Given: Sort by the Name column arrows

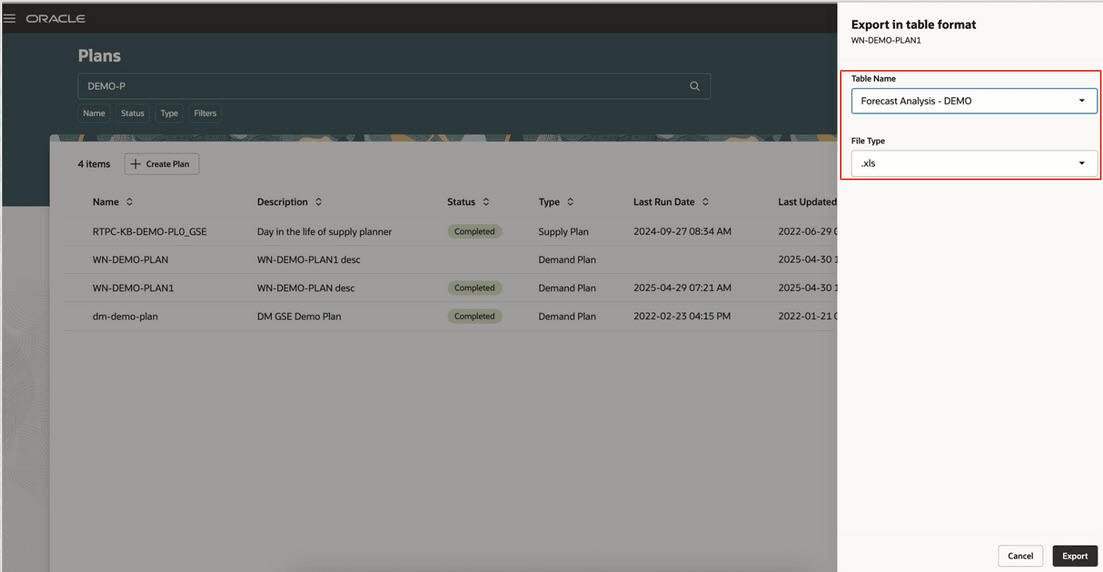Looking at the screenshot, I should pyautogui.click(x=129, y=202).
